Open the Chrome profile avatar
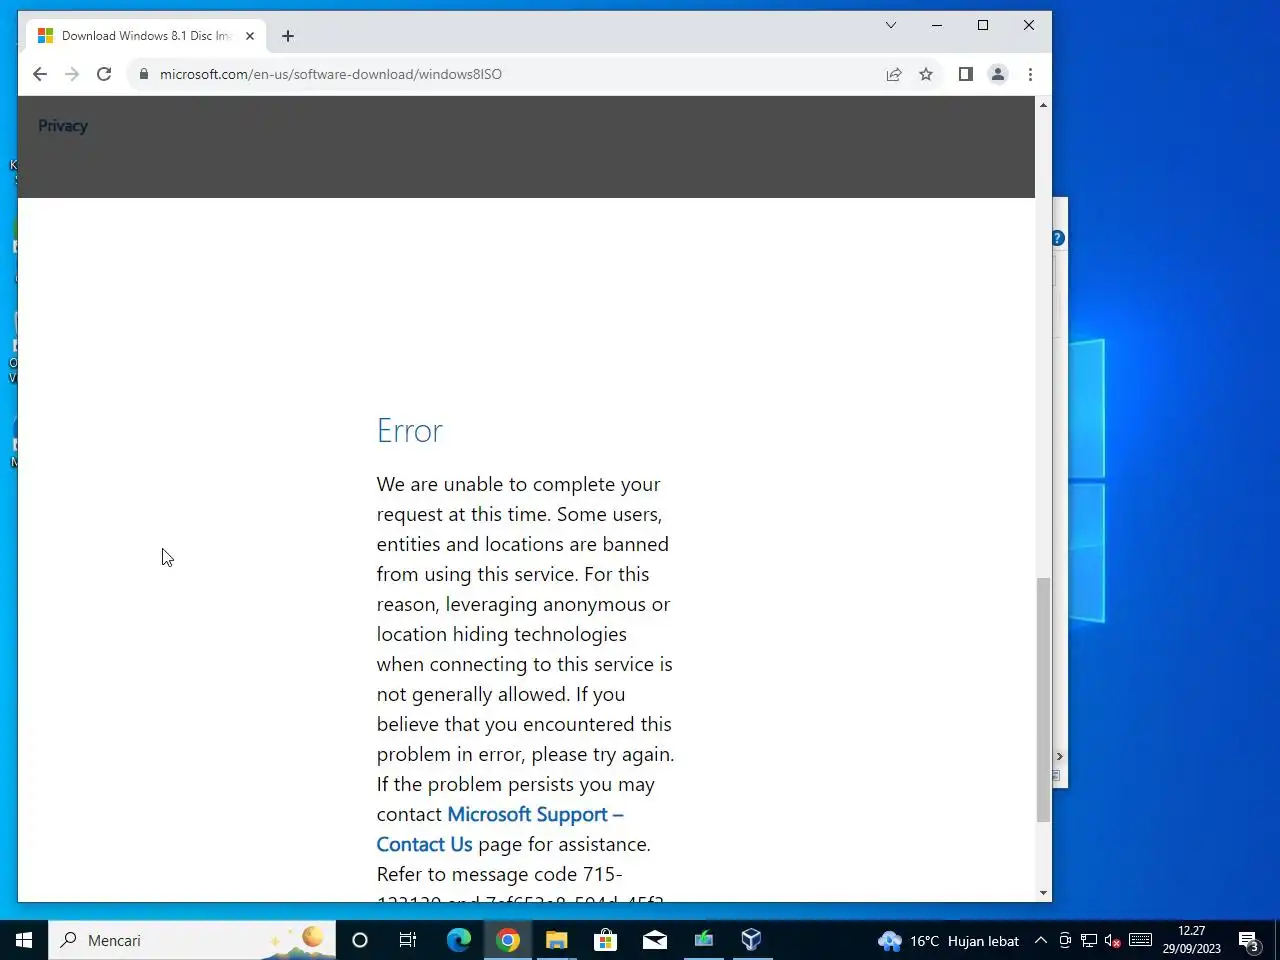 click(x=998, y=74)
